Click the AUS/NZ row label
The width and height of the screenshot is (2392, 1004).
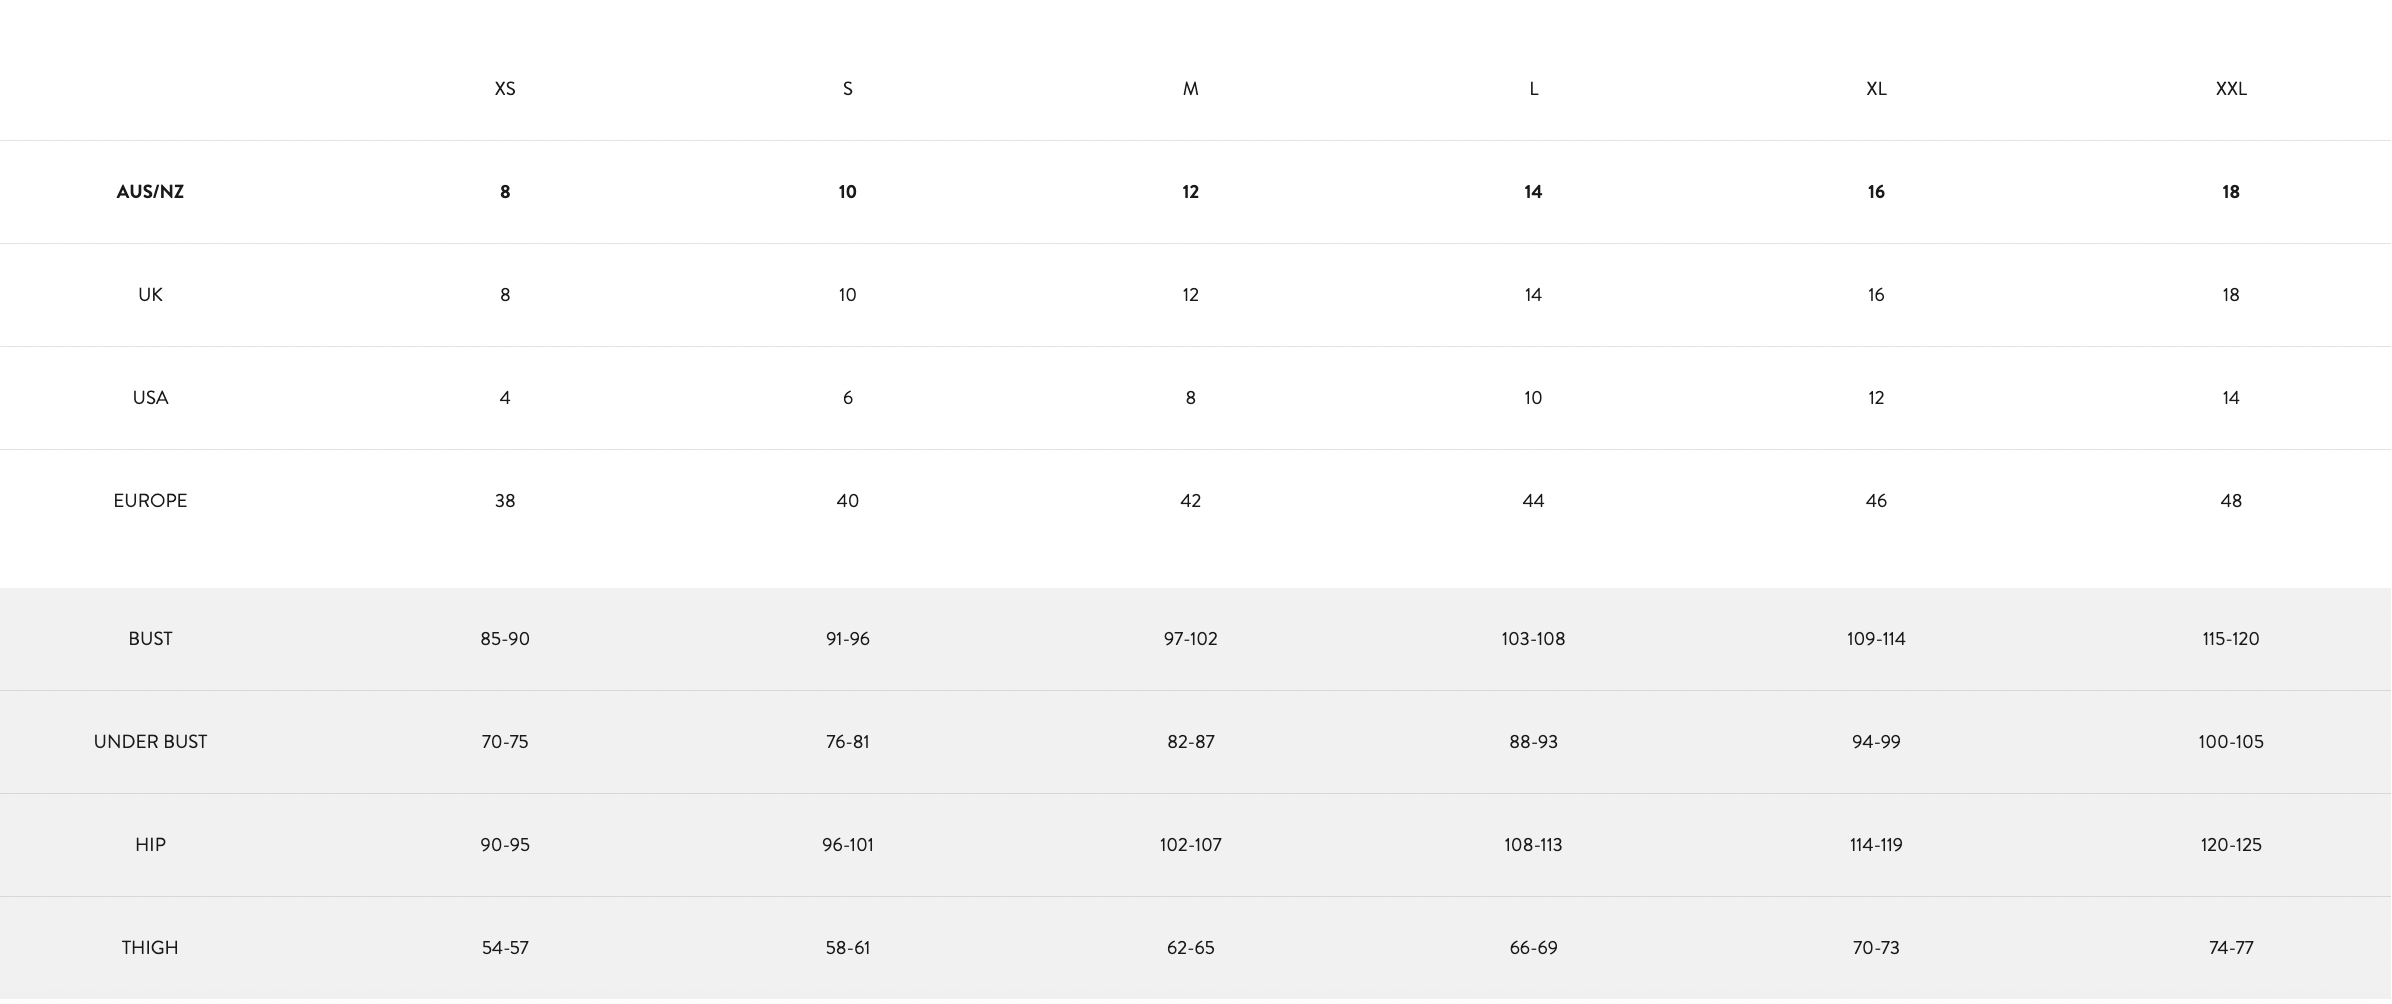pyautogui.click(x=150, y=192)
